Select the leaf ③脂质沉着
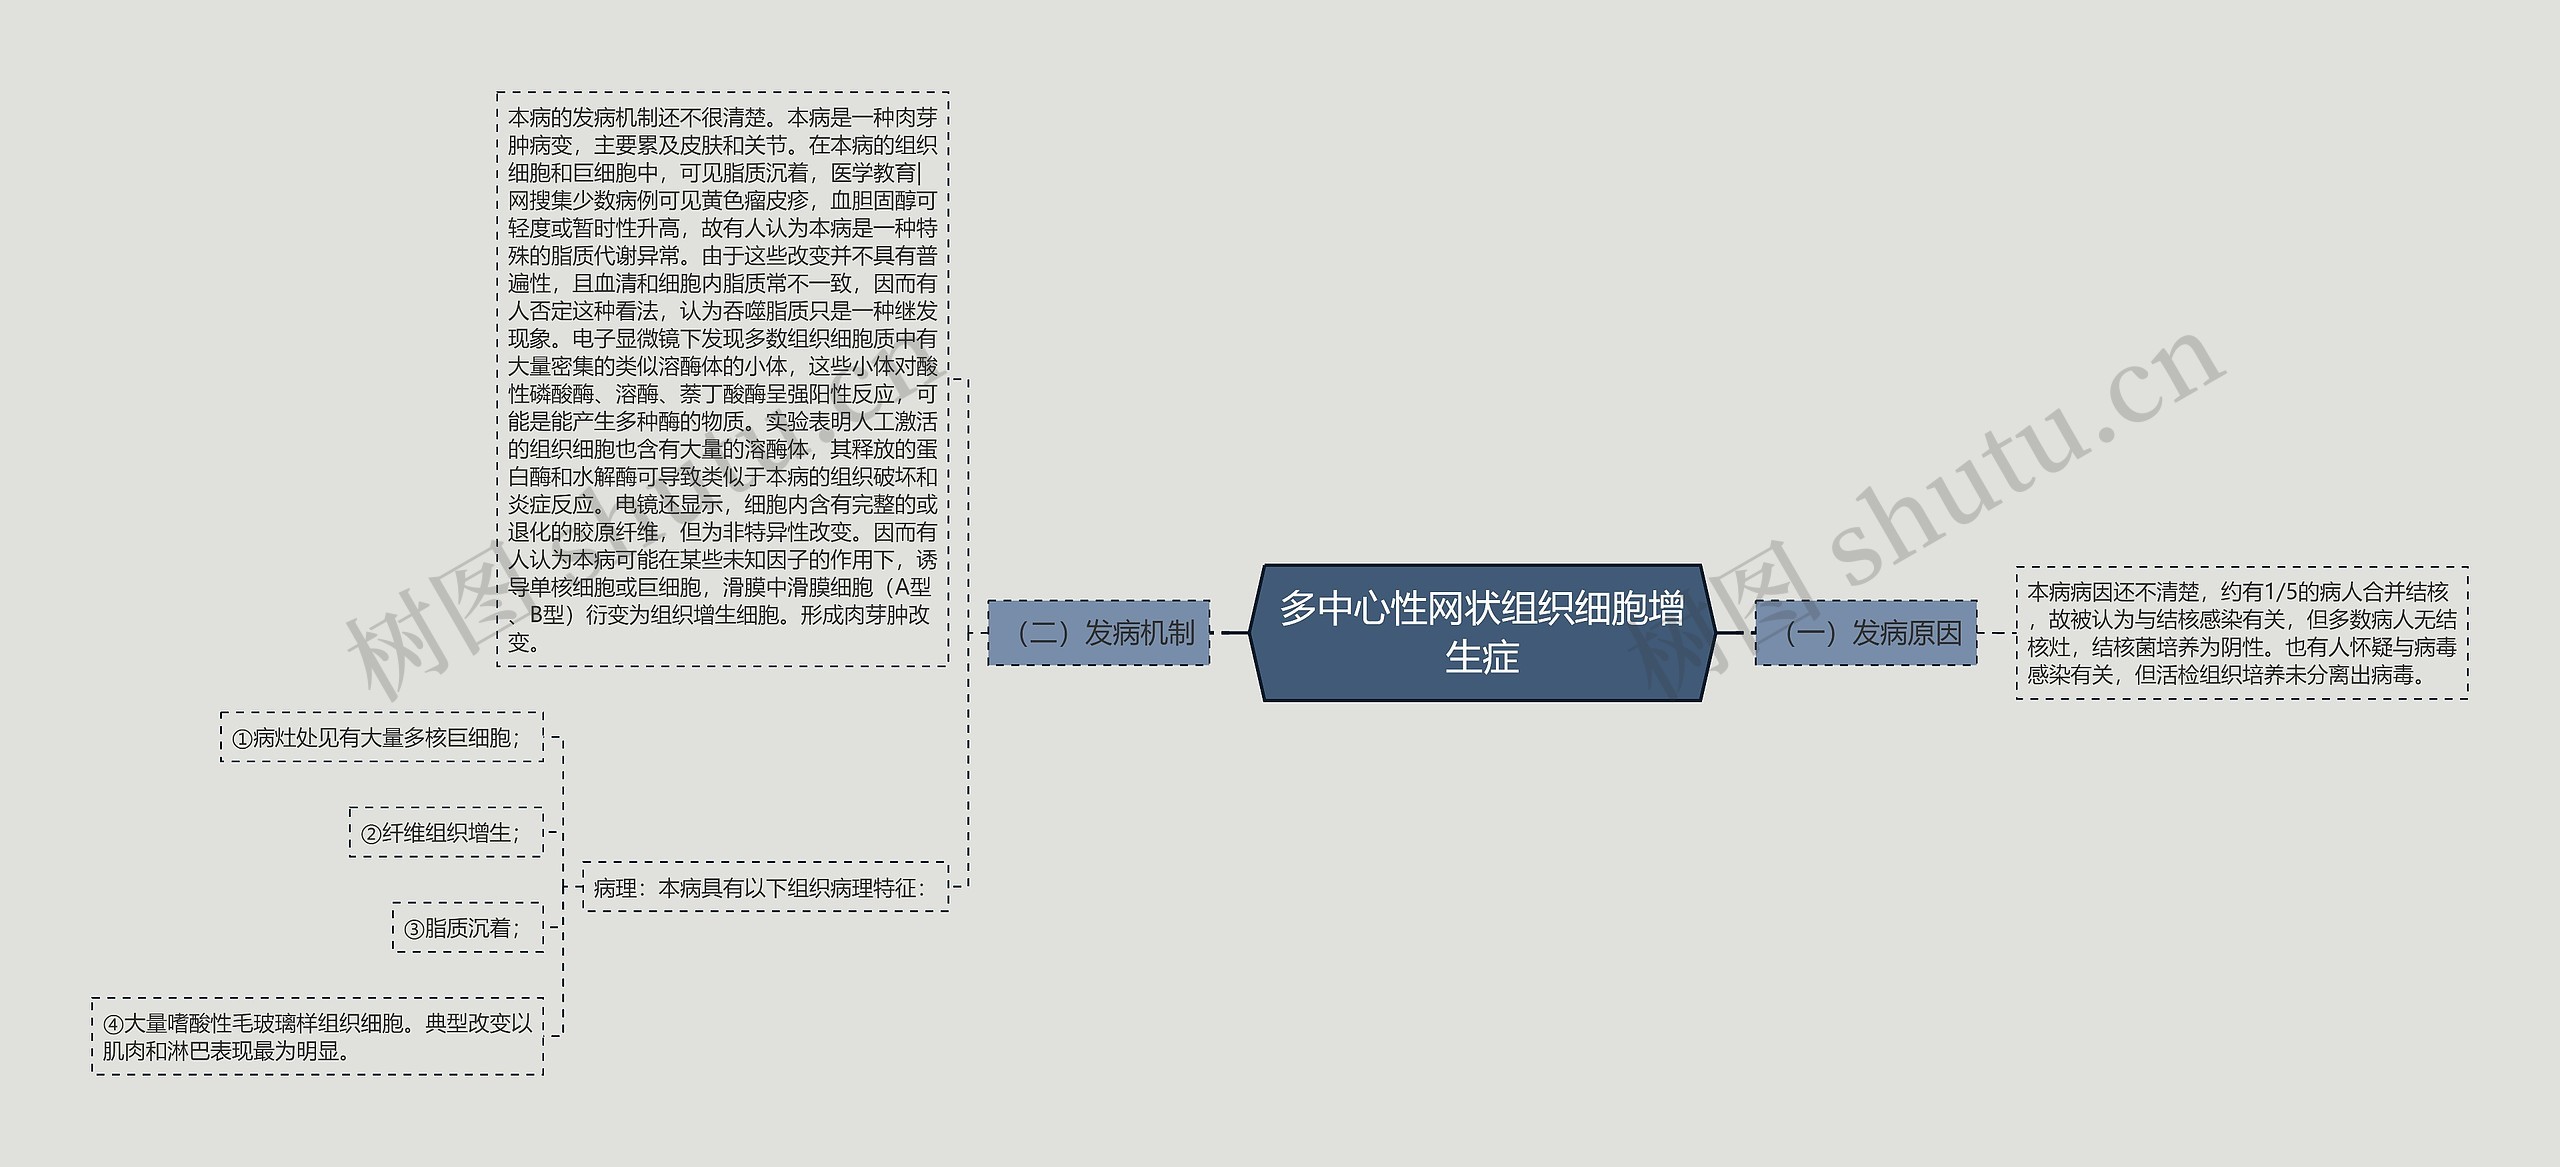 point(468,927)
